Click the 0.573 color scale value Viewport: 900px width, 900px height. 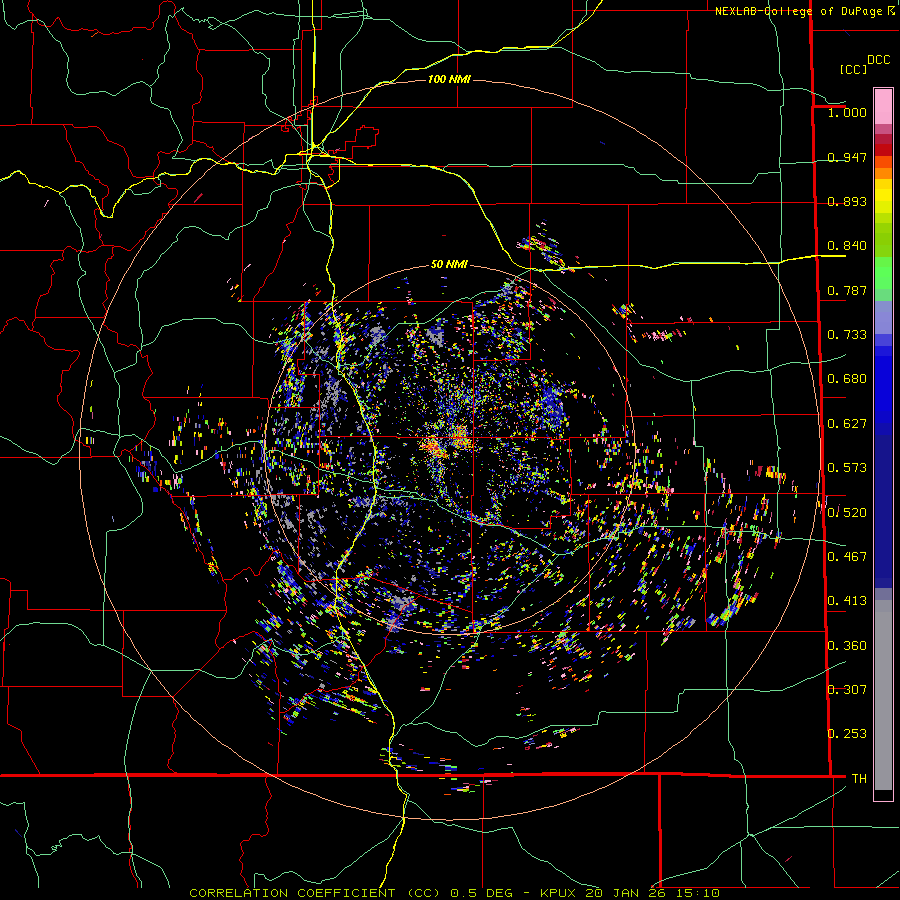tap(847, 468)
